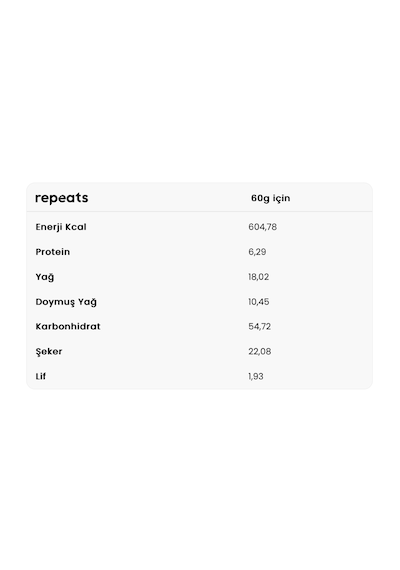Select the 604,78 energy value
Image resolution: width=400 pixels, height=570 pixels.
pyautogui.click(x=263, y=227)
